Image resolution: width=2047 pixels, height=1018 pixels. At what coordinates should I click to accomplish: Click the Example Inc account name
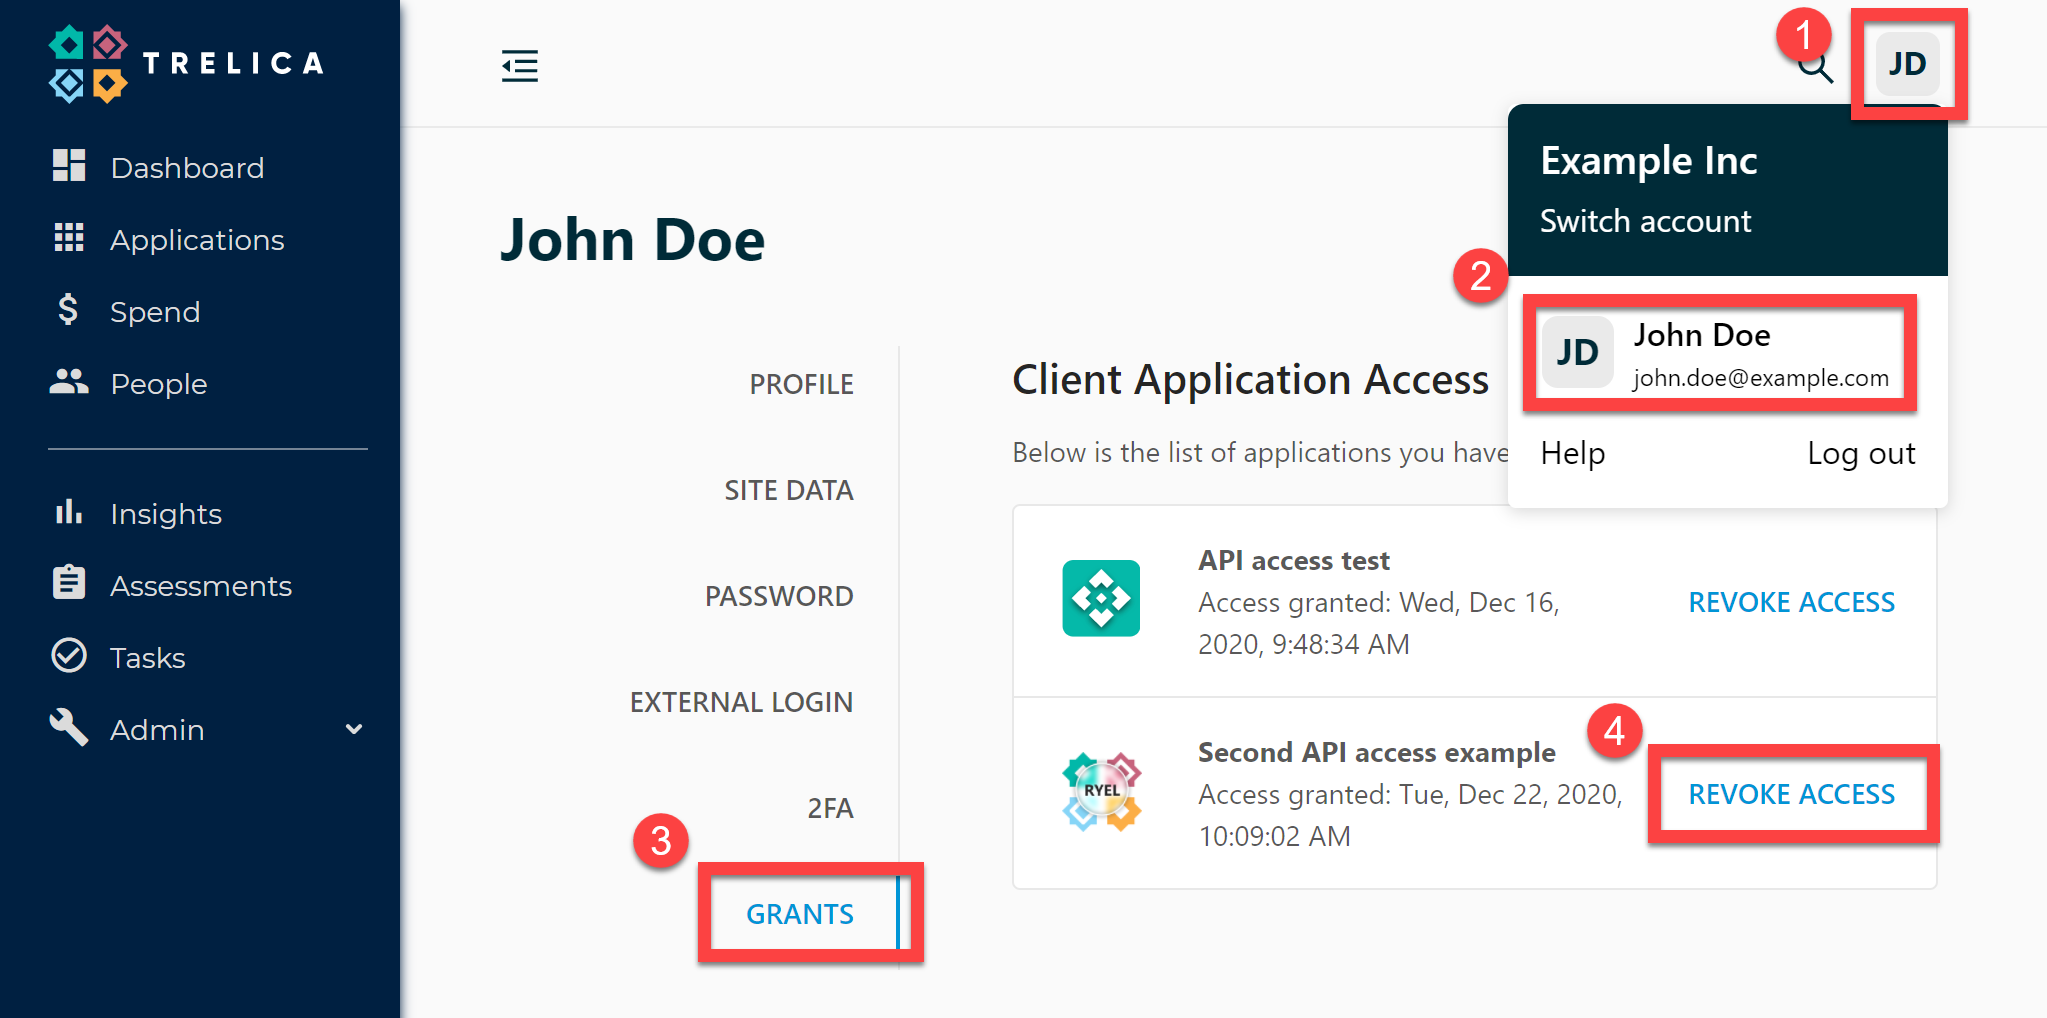click(1648, 160)
